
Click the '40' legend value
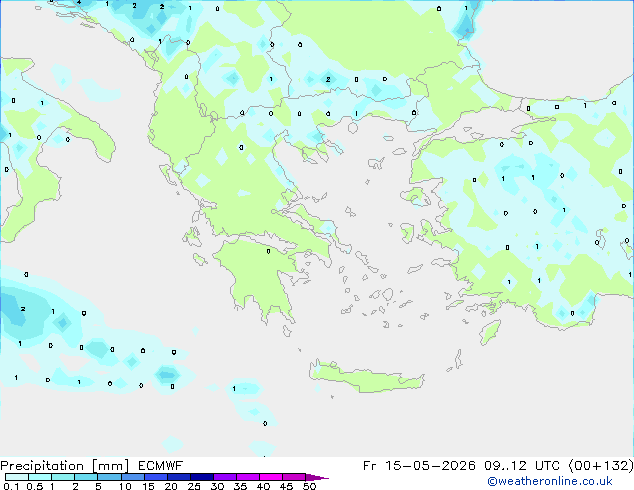click(263, 486)
